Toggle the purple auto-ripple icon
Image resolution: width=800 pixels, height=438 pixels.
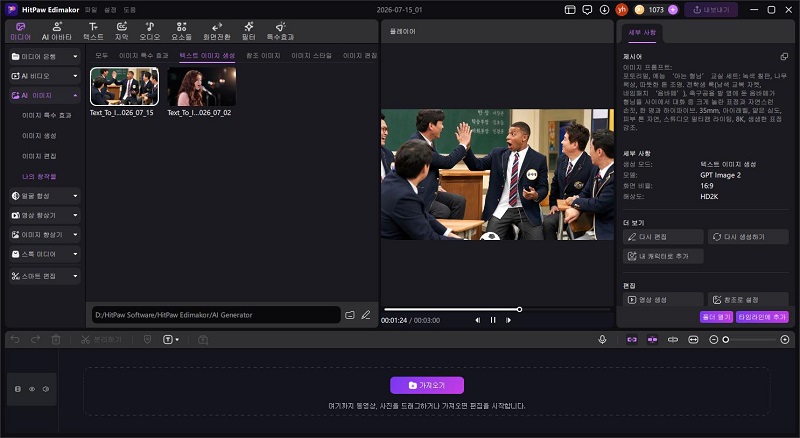[x=652, y=339]
